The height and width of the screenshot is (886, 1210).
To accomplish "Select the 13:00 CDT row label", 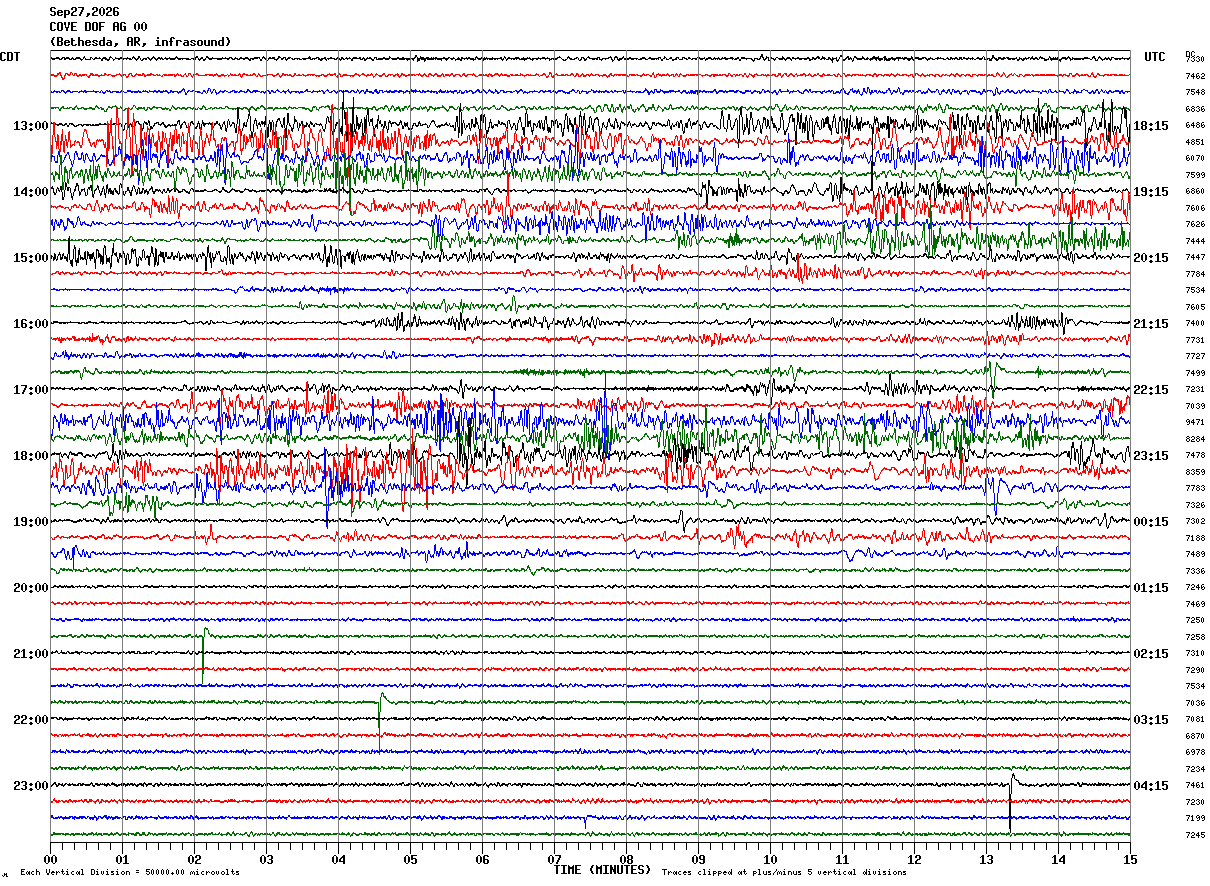I will 31,126.
